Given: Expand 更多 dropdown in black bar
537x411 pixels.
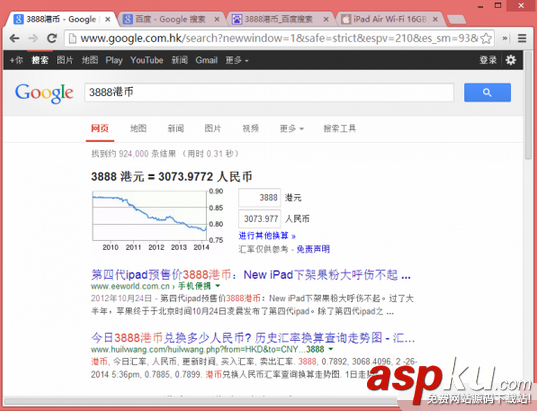Looking at the screenshot, I should point(237,60).
